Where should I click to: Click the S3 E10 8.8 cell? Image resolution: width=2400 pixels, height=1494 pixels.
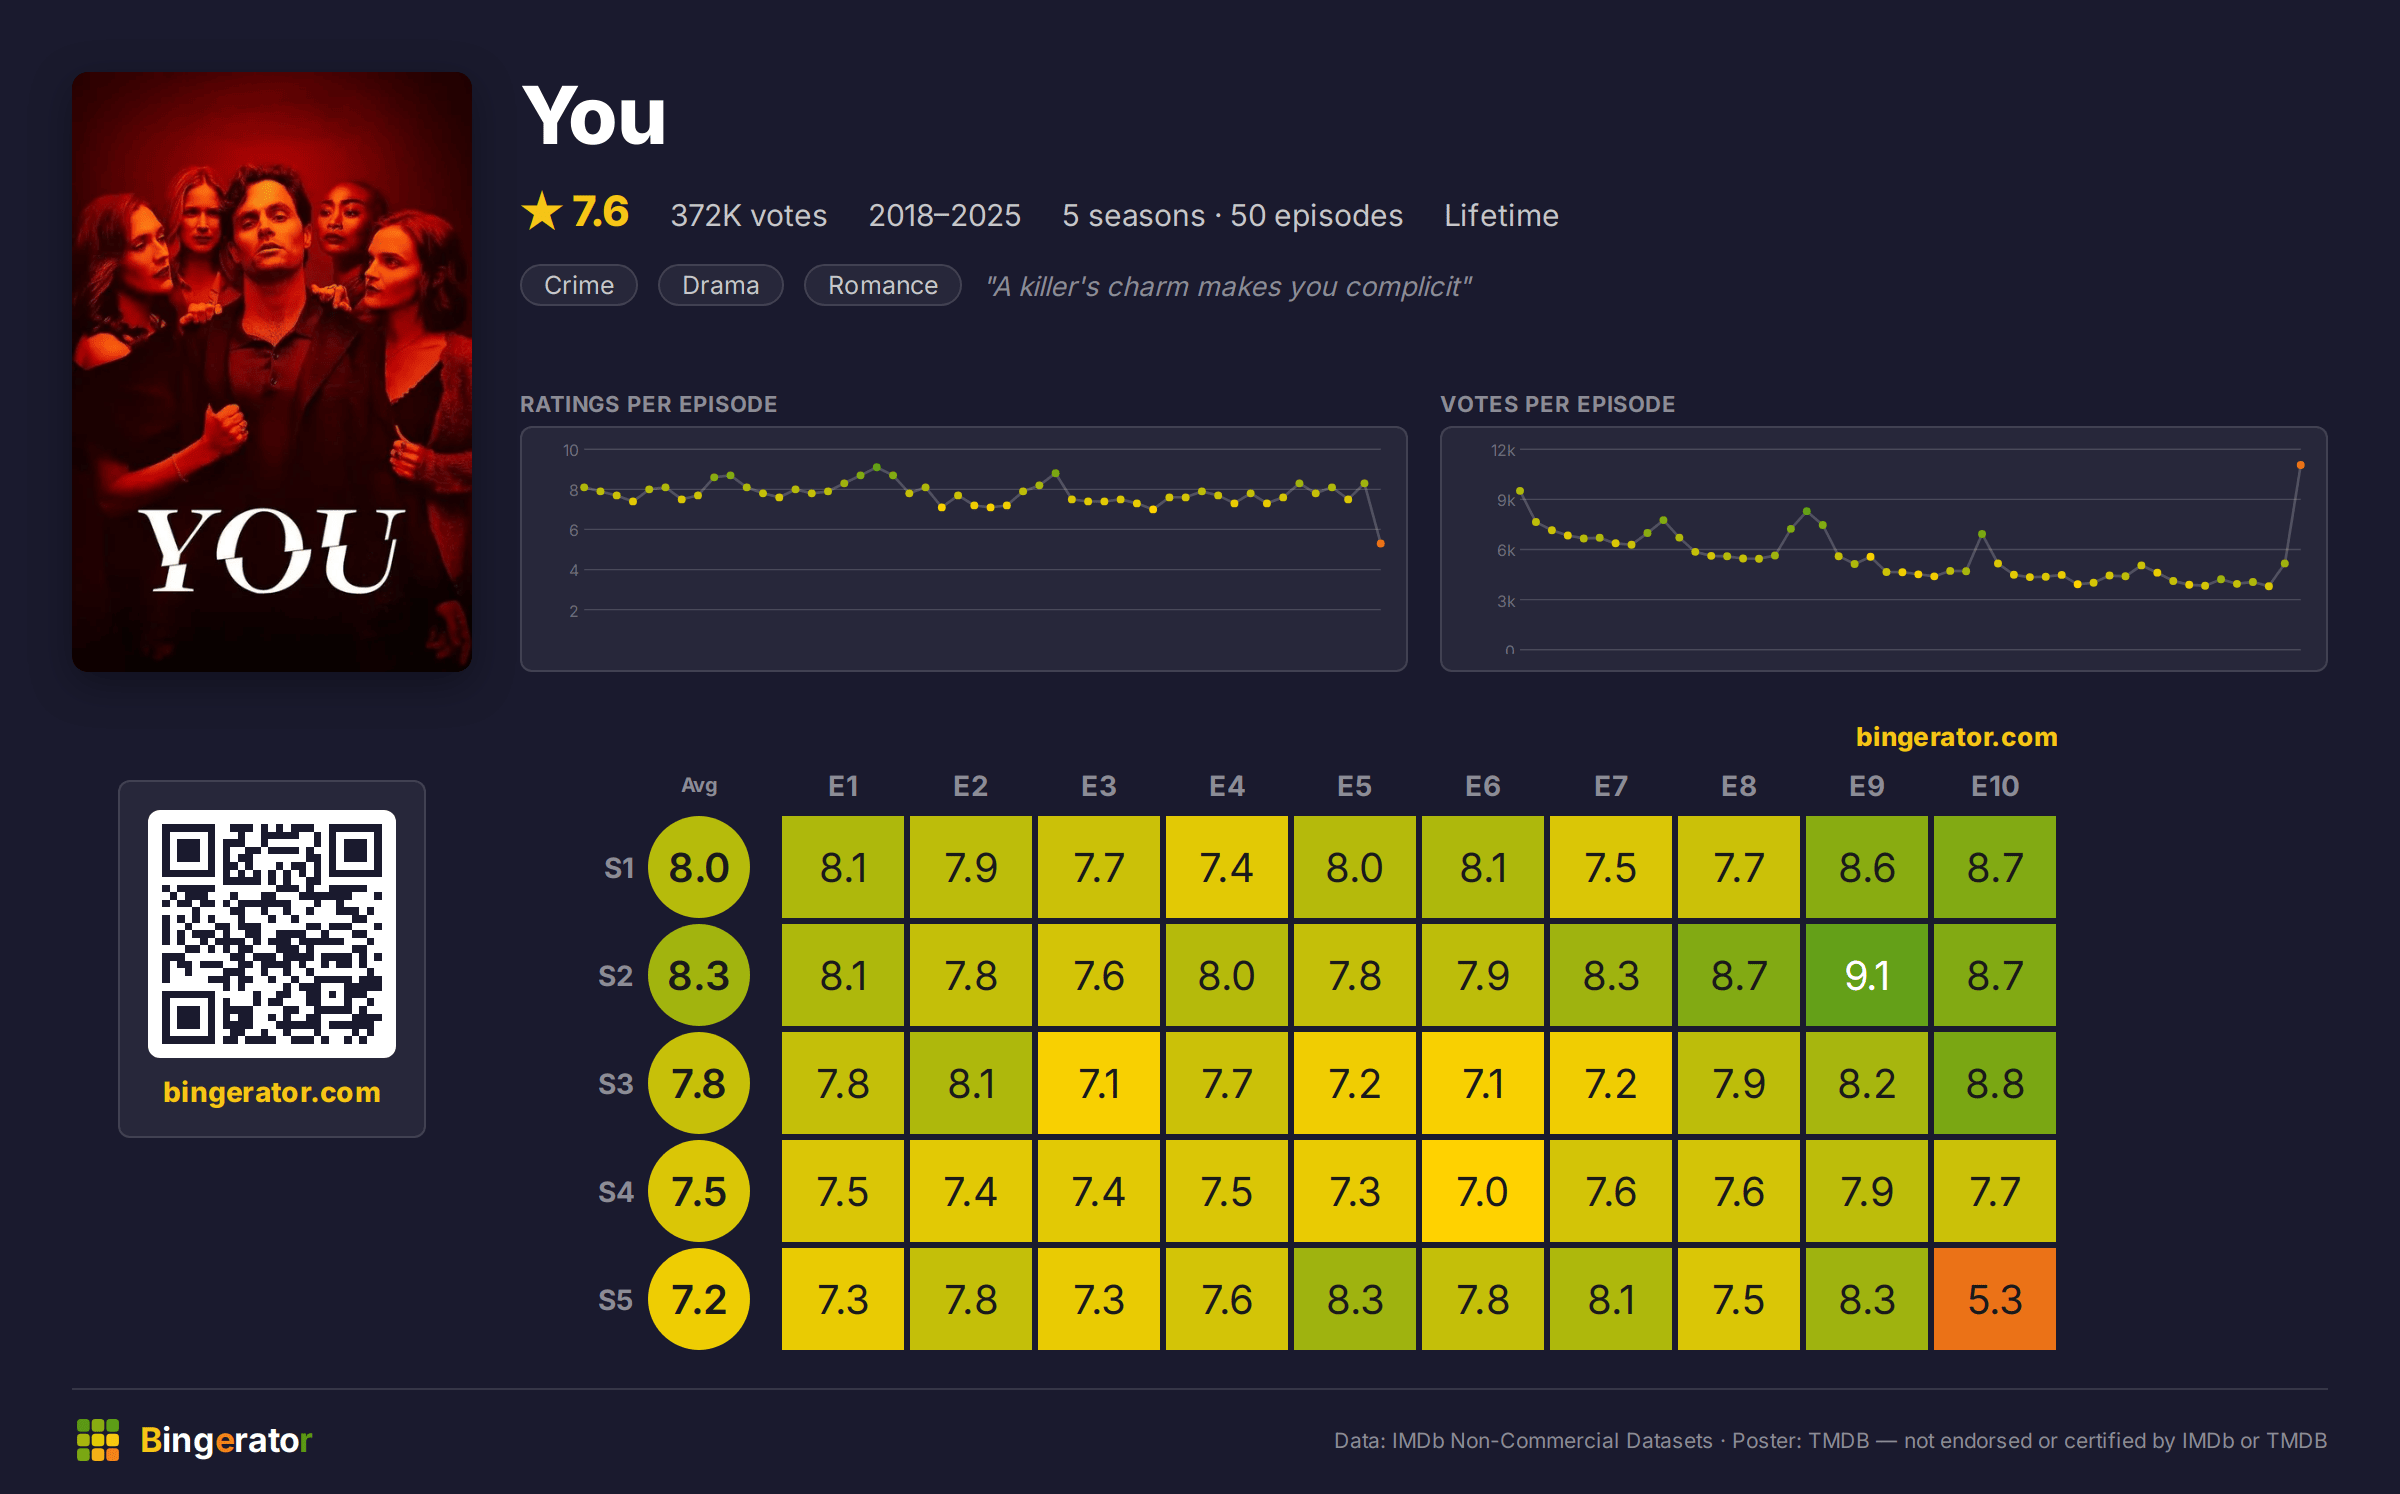(x=1995, y=1083)
